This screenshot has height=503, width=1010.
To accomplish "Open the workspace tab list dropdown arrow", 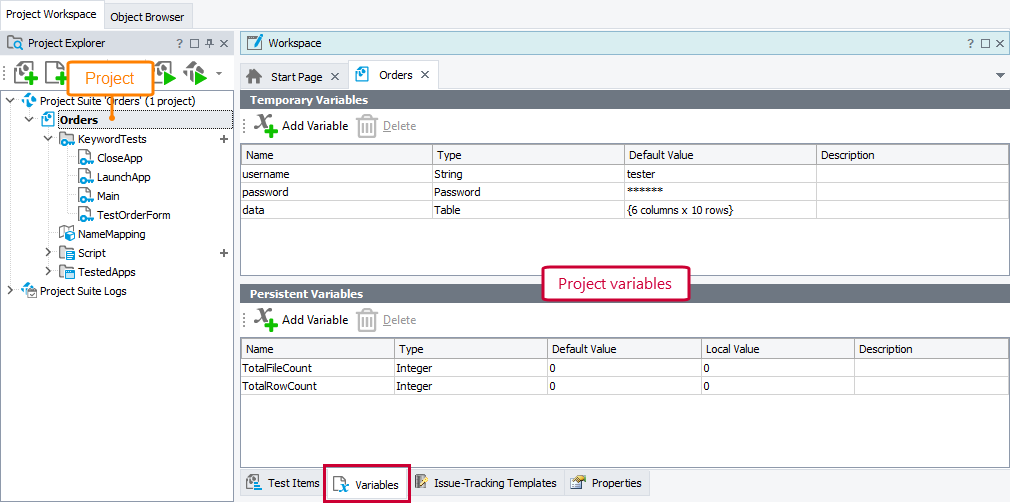I will tap(1000, 76).
